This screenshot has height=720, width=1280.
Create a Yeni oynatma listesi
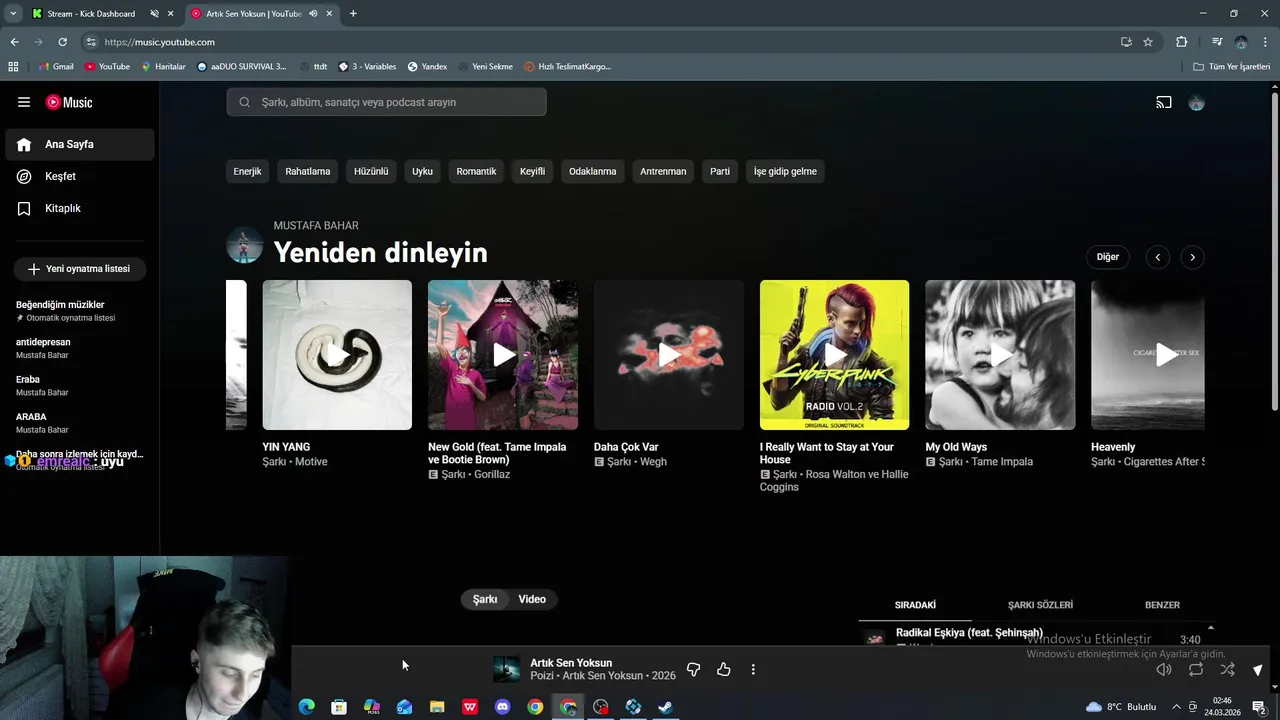(x=79, y=269)
